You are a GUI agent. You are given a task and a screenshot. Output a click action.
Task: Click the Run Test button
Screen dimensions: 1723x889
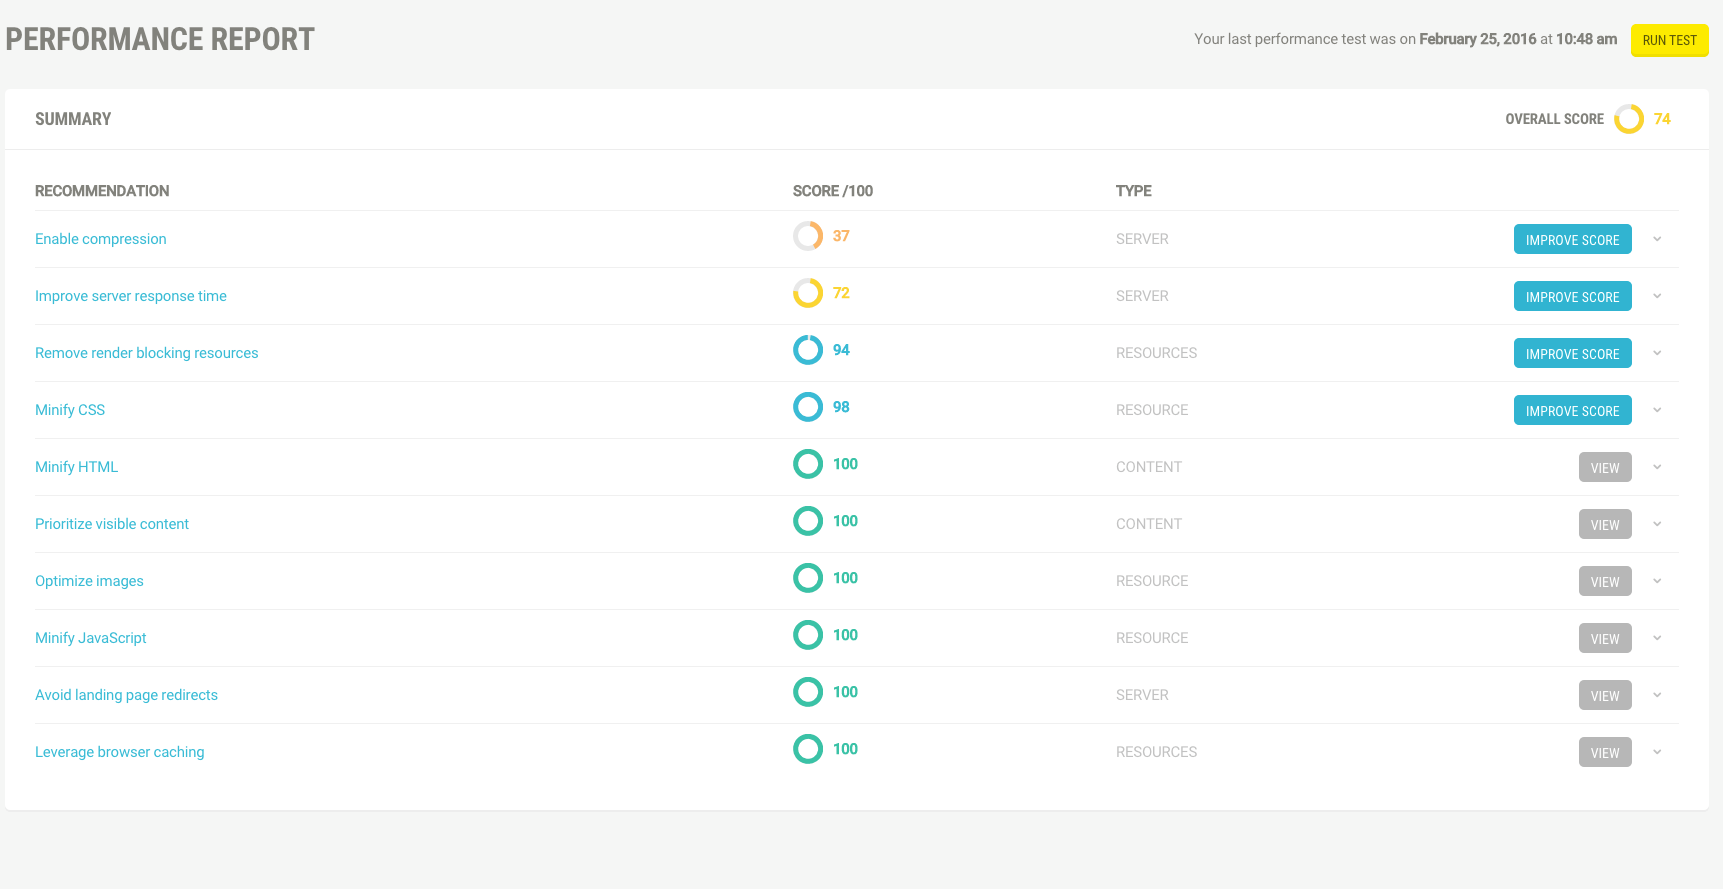(x=1669, y=40)
